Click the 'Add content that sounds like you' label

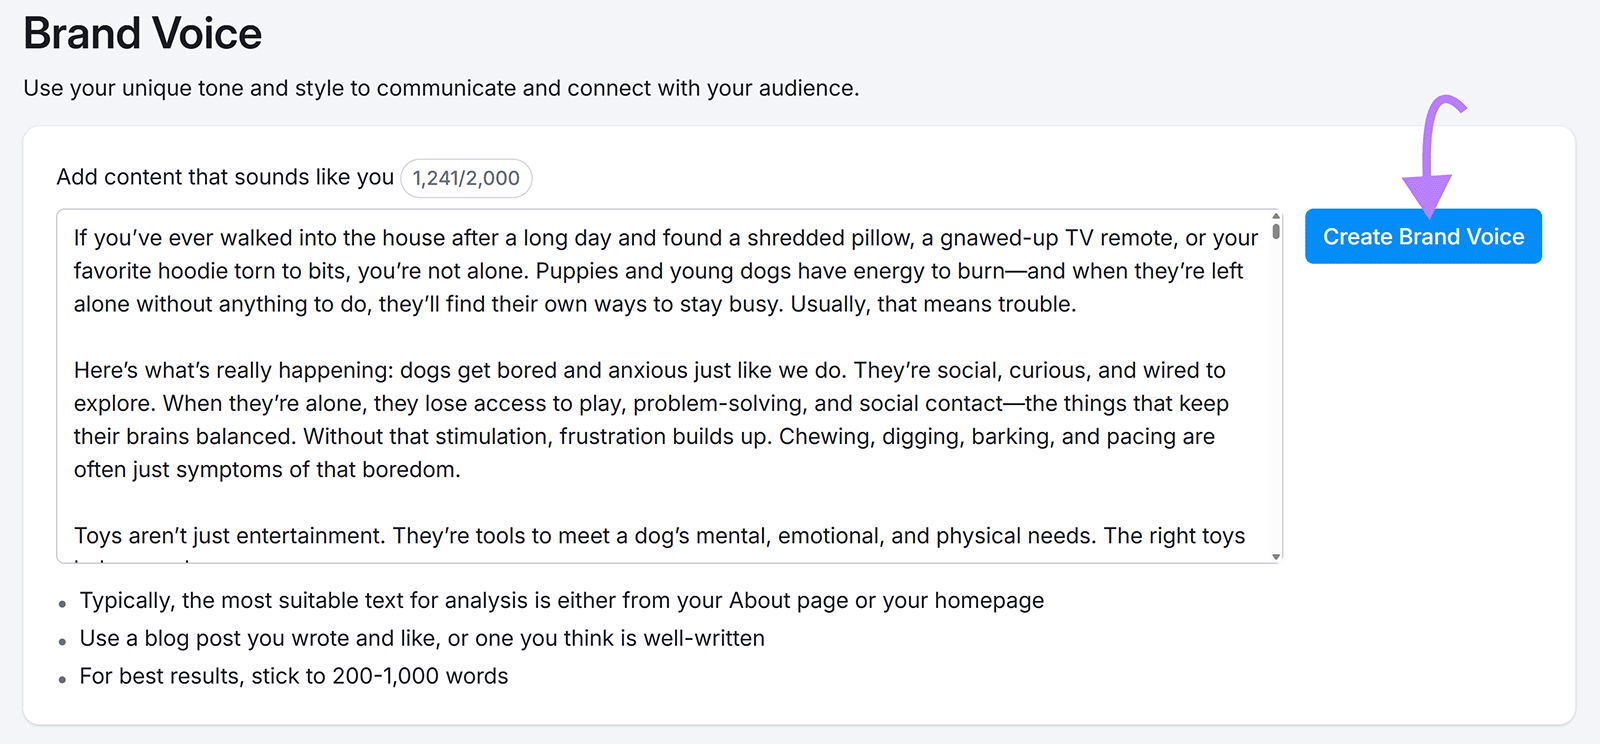tap(224, 177)
